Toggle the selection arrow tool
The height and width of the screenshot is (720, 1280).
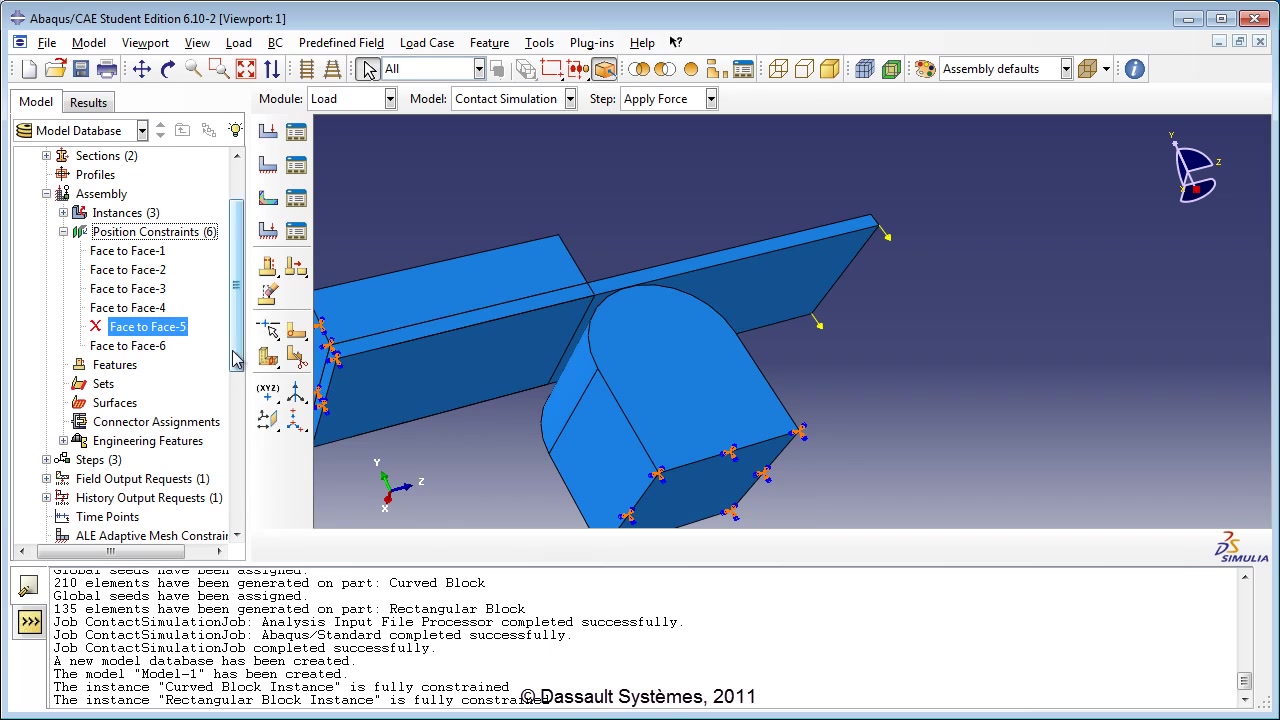click(370, 69)
